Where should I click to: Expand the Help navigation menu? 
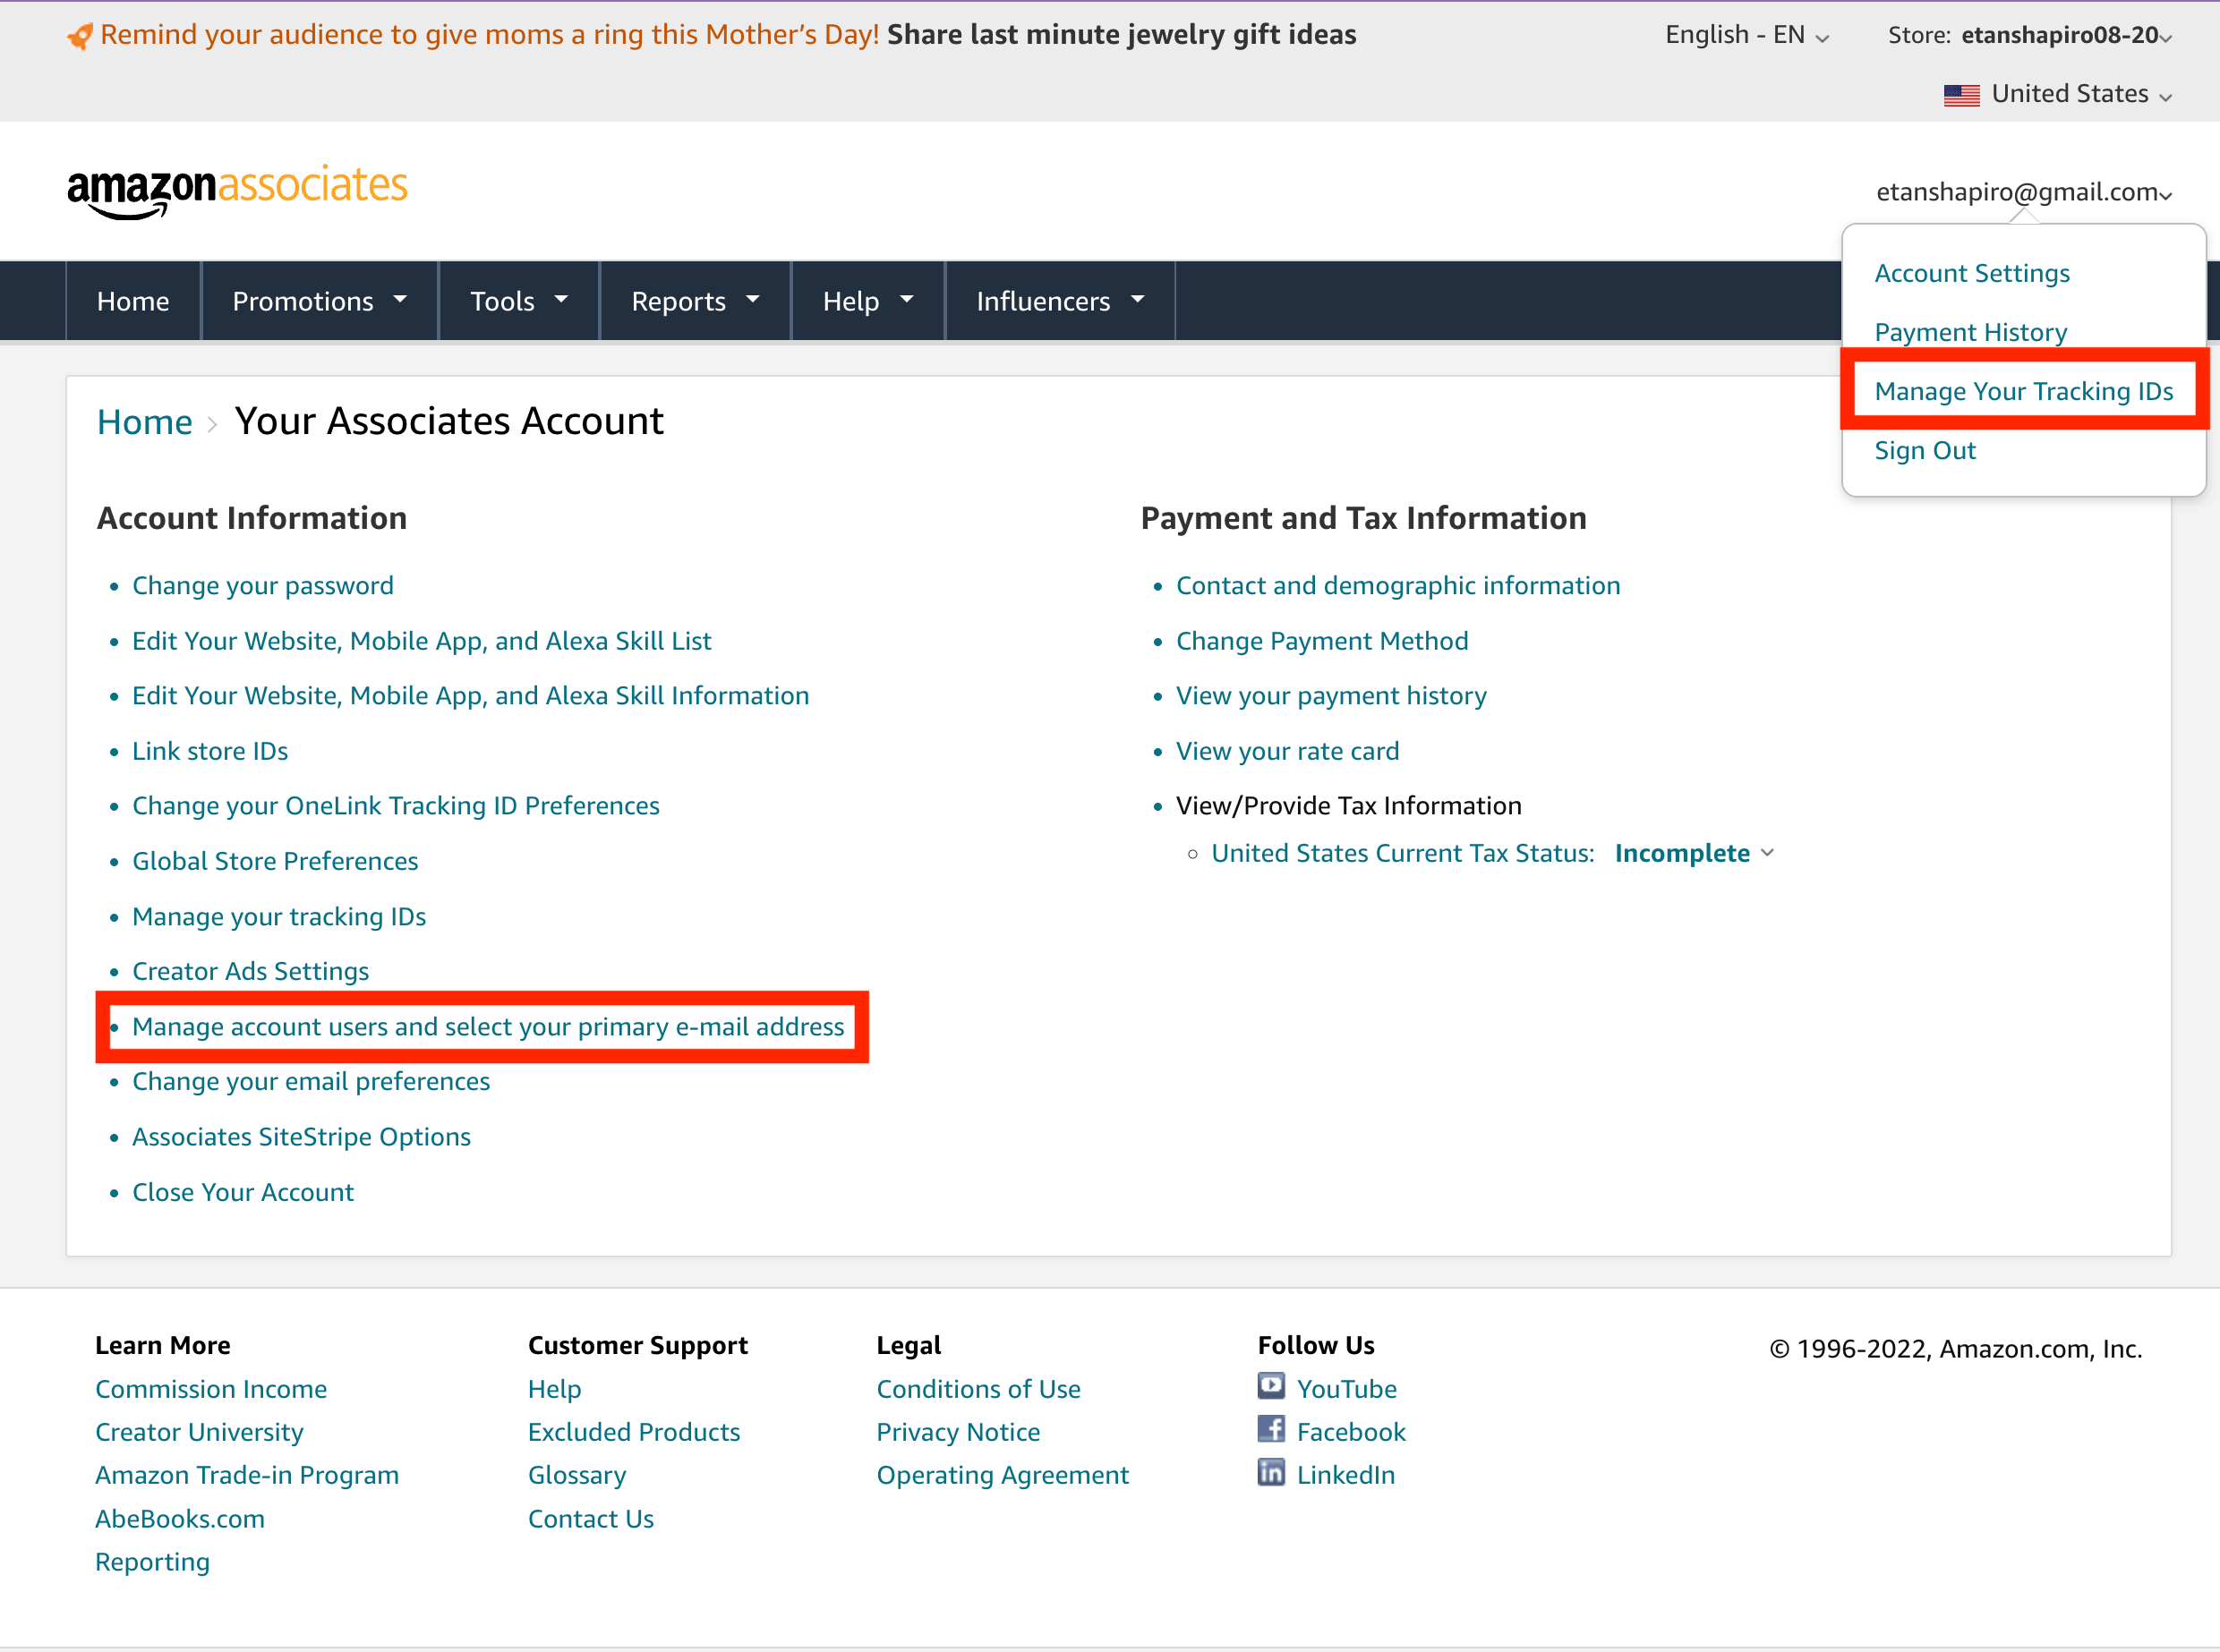pos(868,301)
